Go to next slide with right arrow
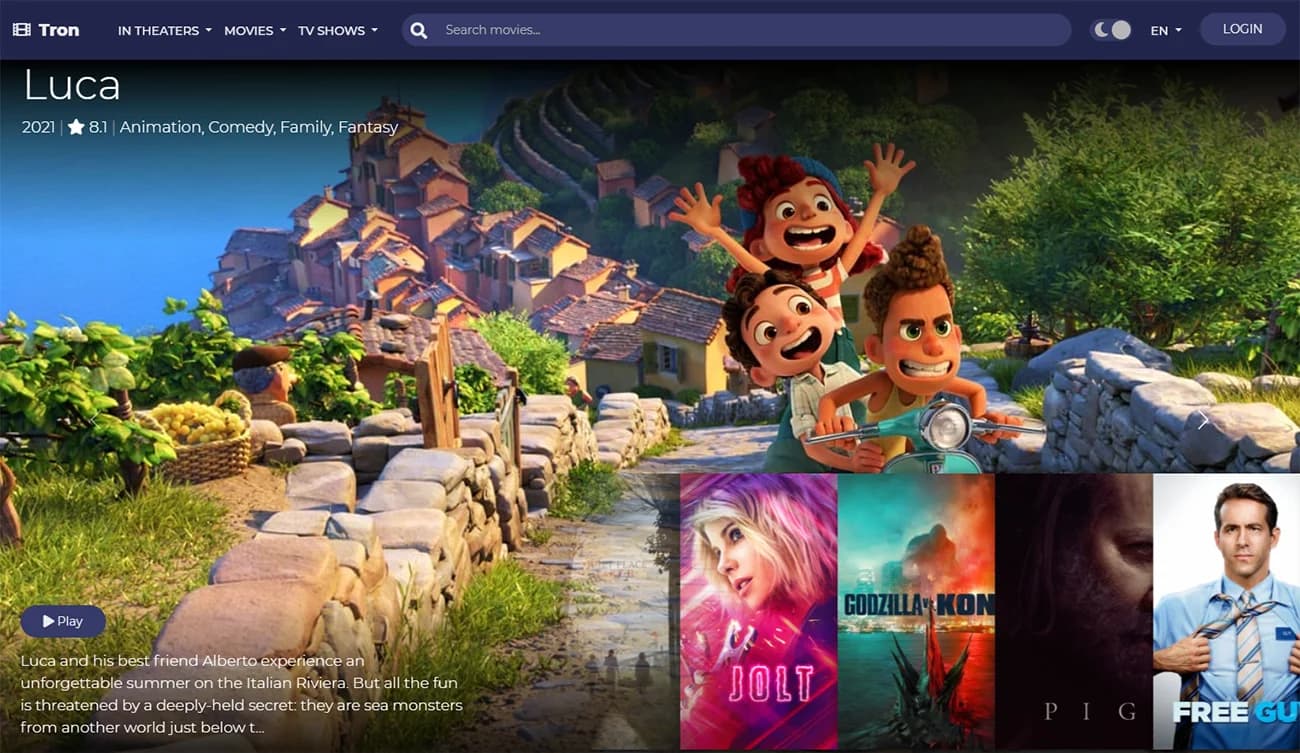 (1203, 421)
